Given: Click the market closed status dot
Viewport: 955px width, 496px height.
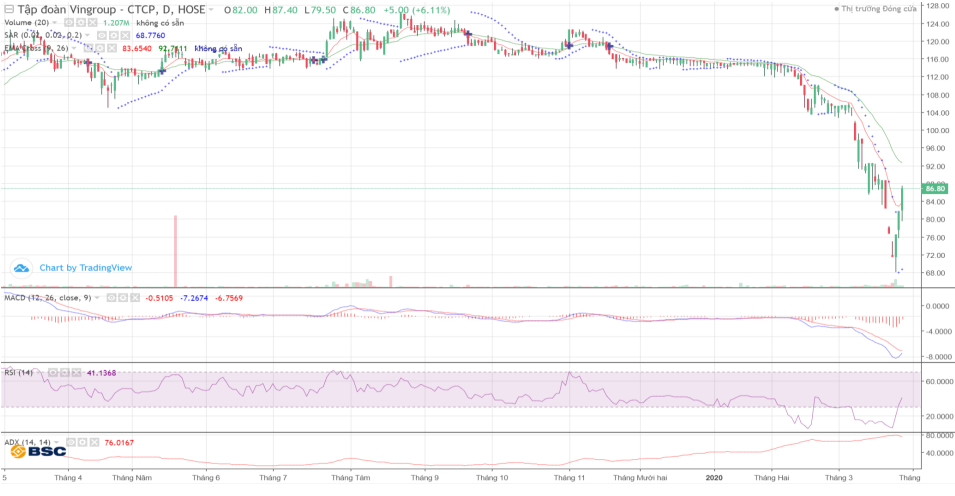Looking at the screenshot, I should pyautogui.click(x=836, y=9).
